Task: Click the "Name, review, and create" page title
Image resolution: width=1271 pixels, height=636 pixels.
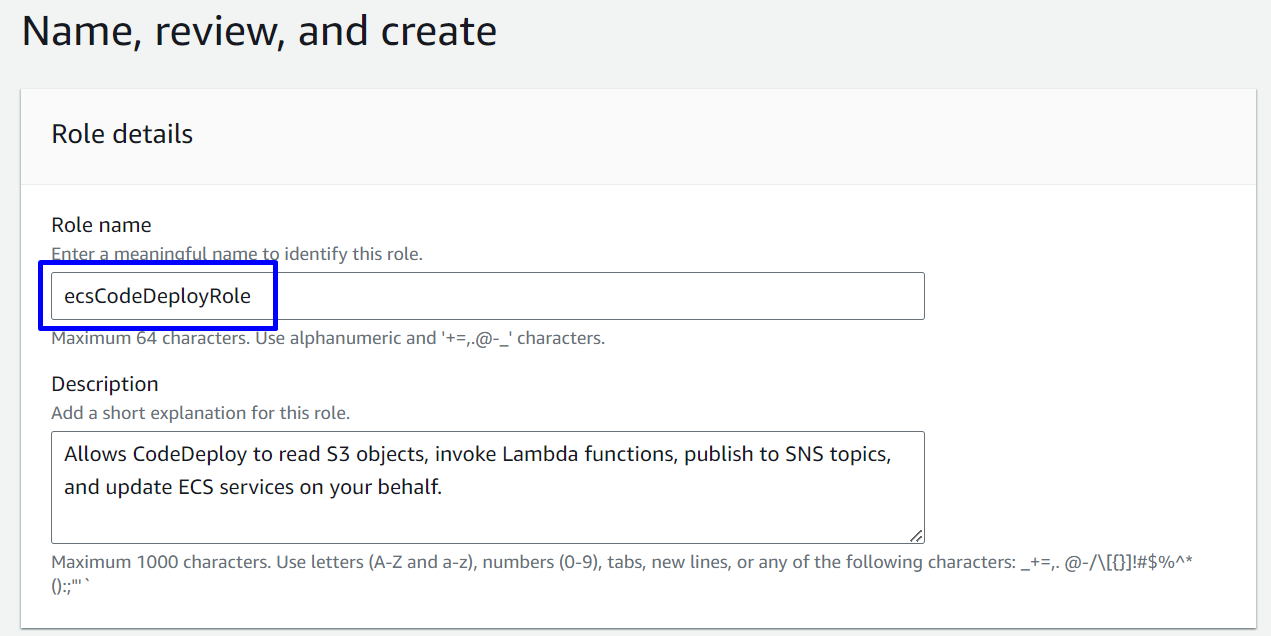Action: pos(259,32)
